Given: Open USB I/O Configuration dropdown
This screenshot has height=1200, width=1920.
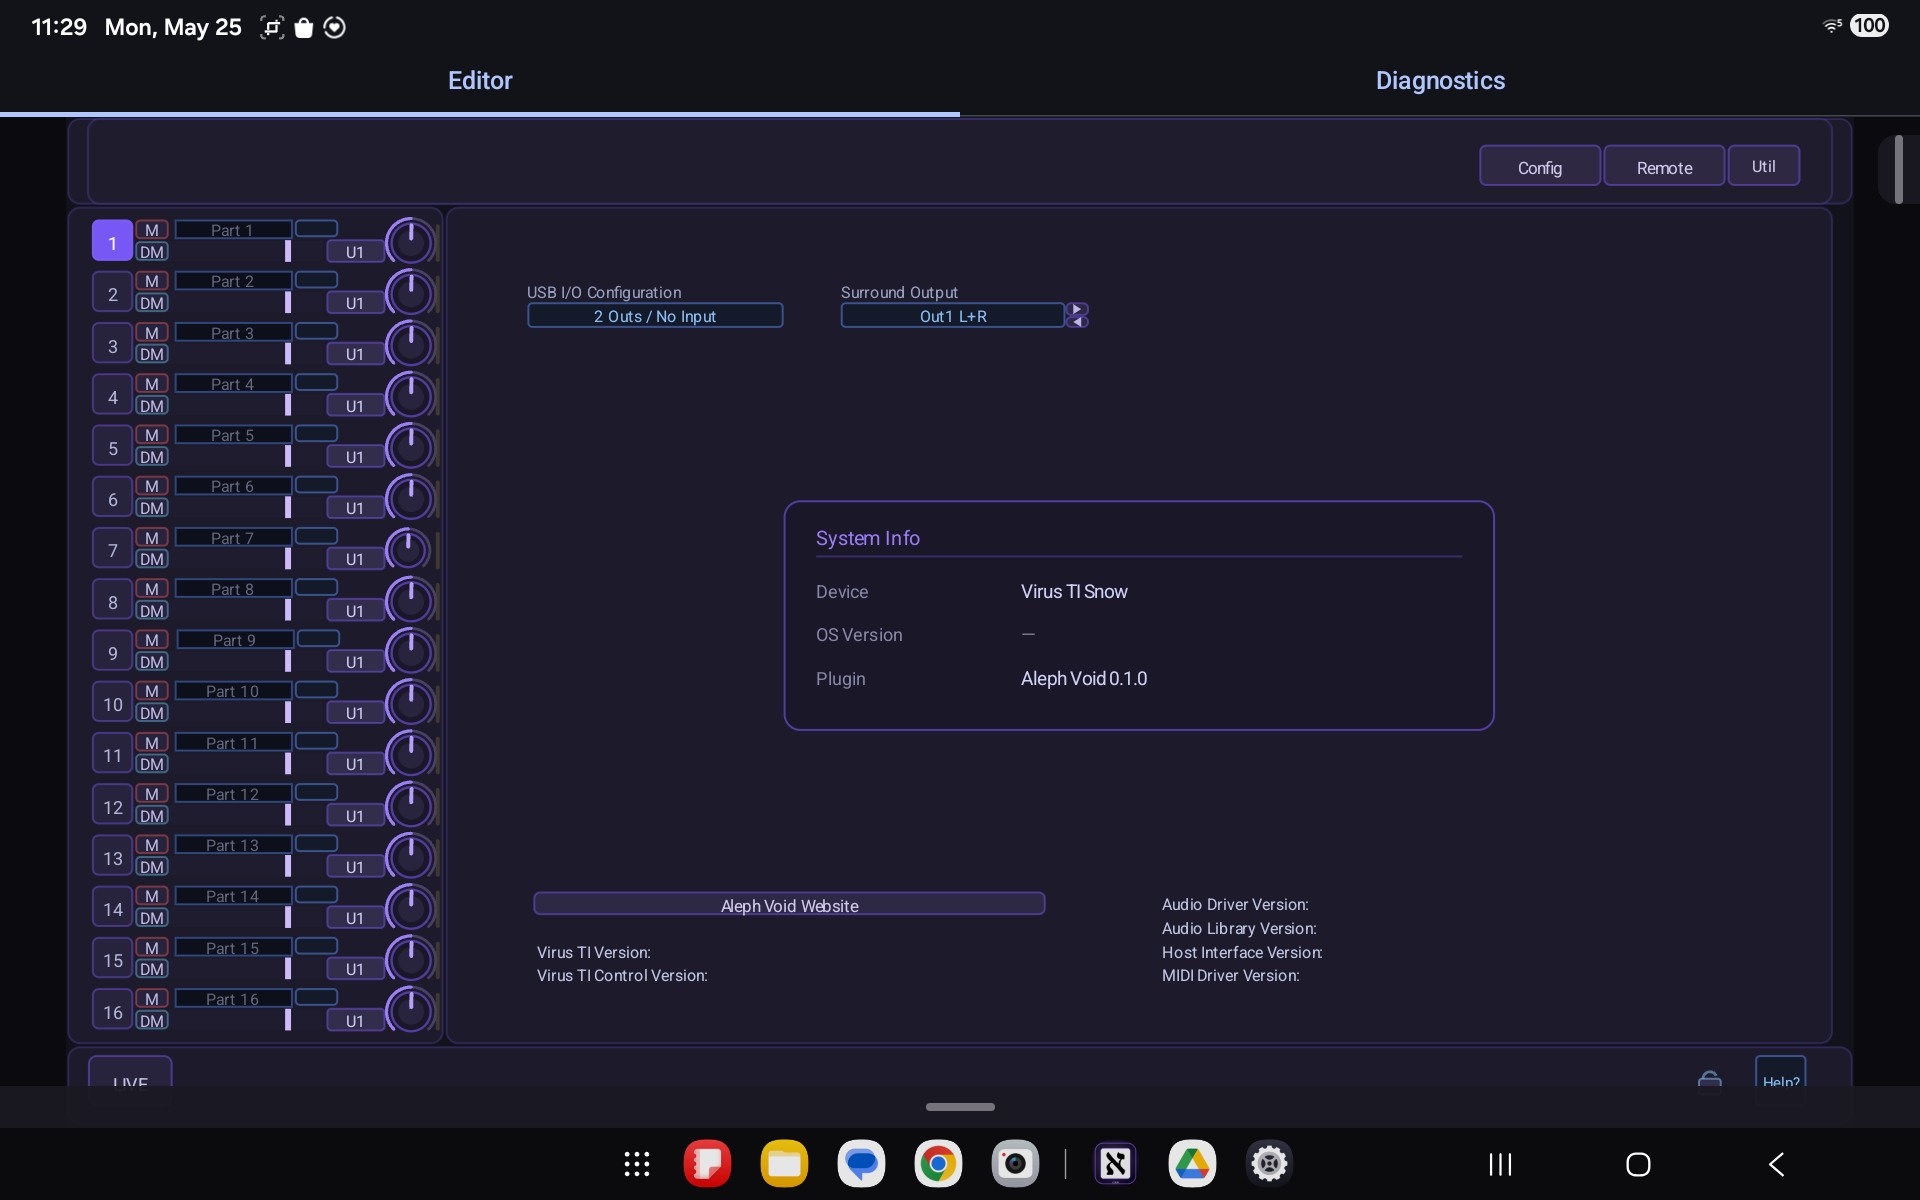Looking at the screenshot, I should tap(655, 316).
